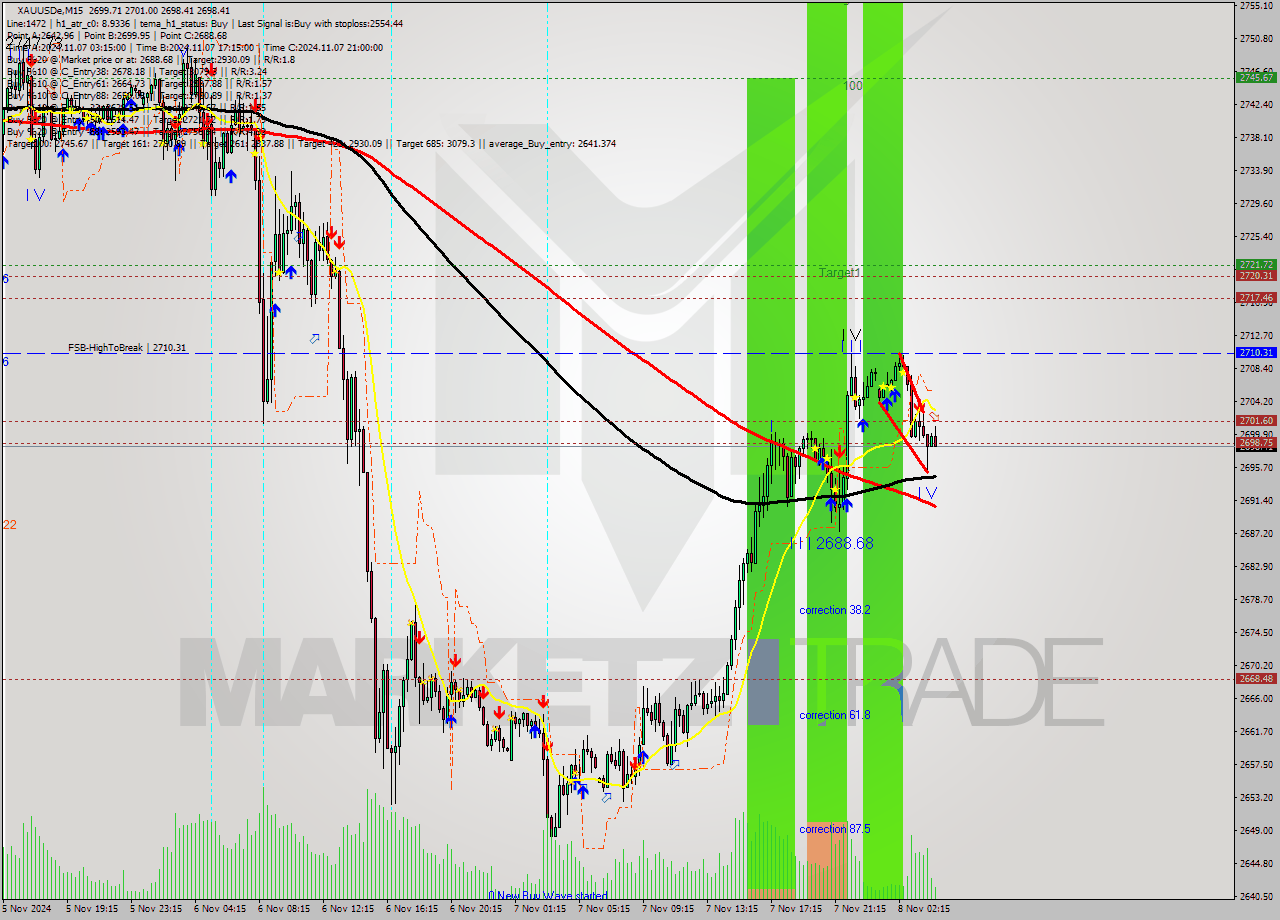The height and width of the screenshot is (920, 1280).
Task: Click the '5 Nov 2024' date label
Action: (x=26, y=909)
